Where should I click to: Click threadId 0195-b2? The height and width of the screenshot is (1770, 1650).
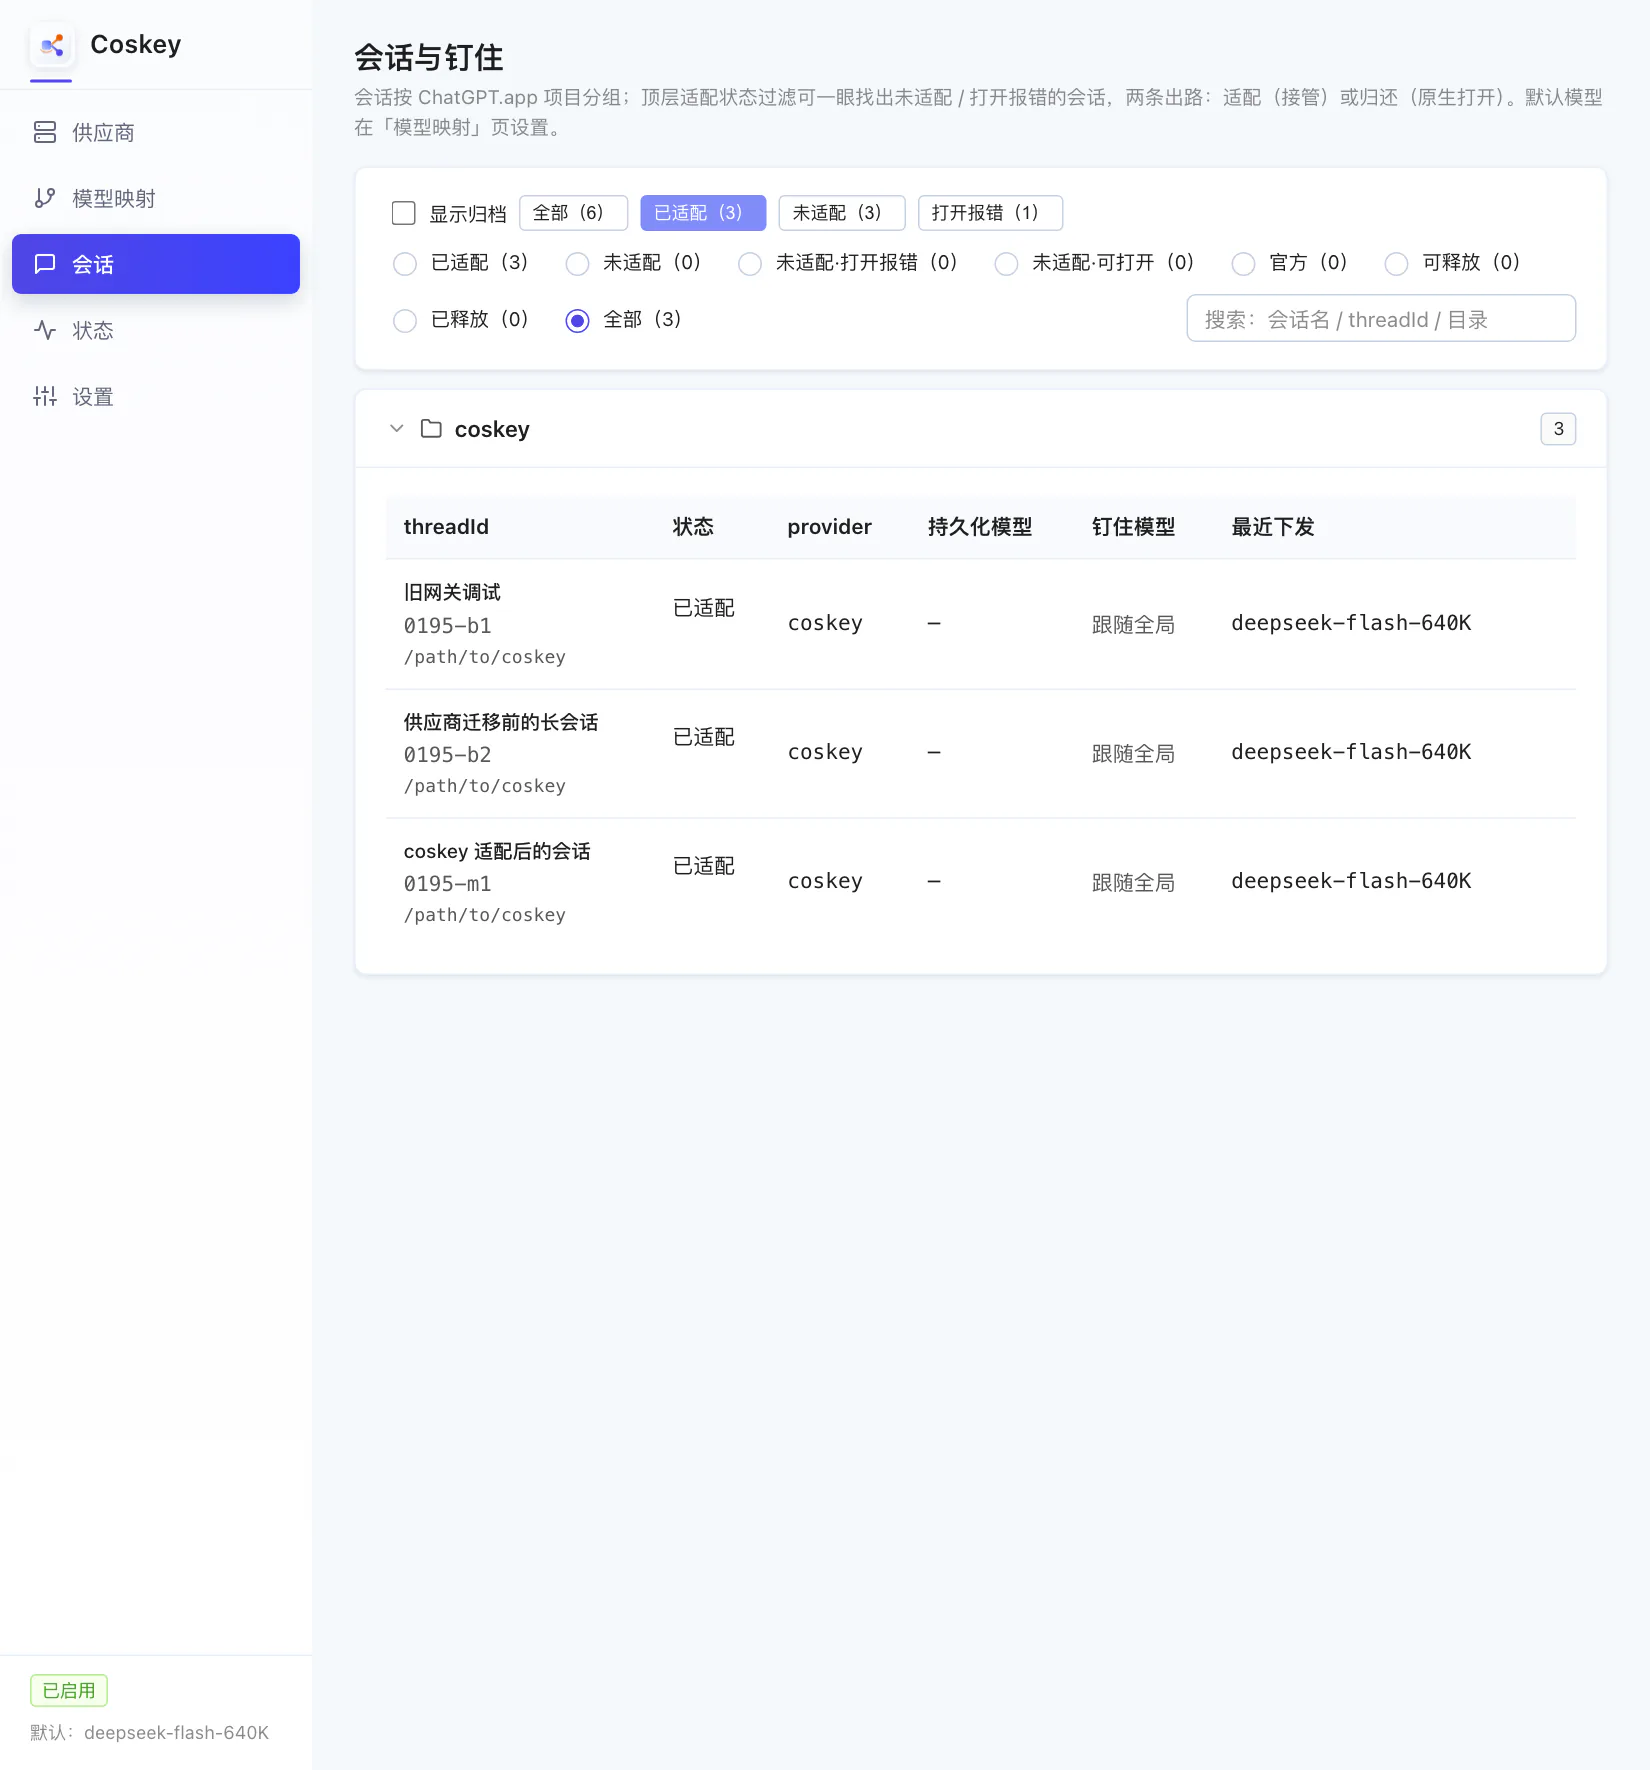pos(448,755)
